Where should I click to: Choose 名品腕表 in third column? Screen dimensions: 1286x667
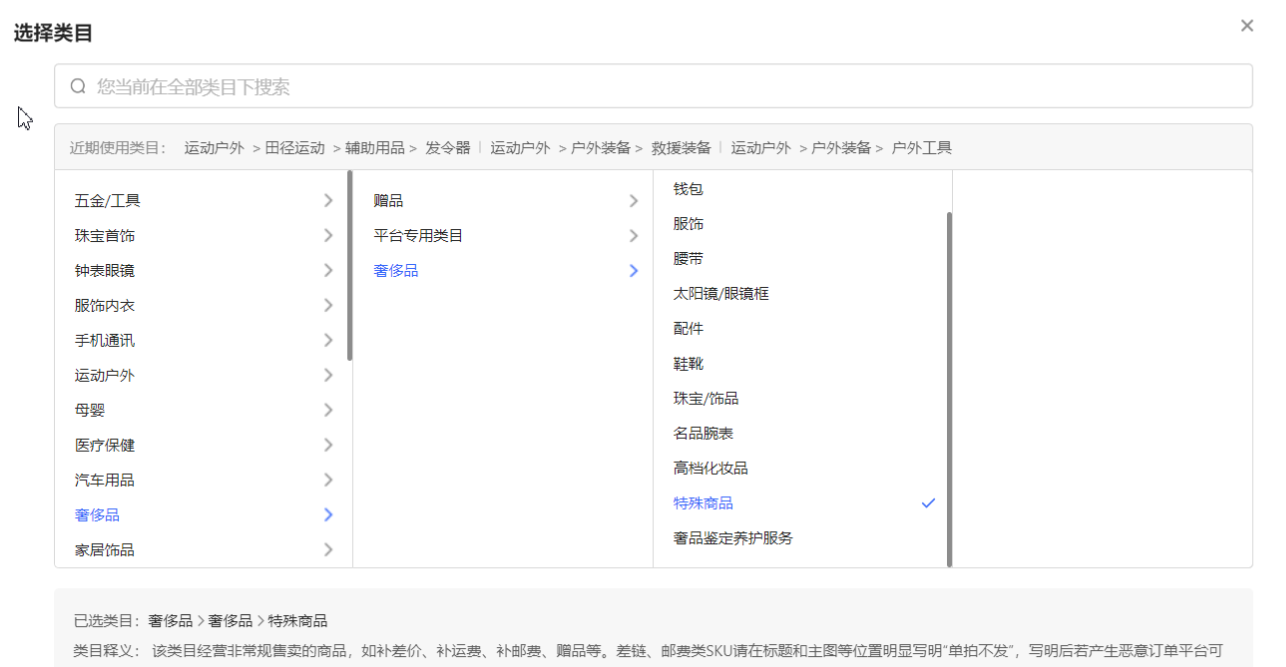(x=704, y=433)
